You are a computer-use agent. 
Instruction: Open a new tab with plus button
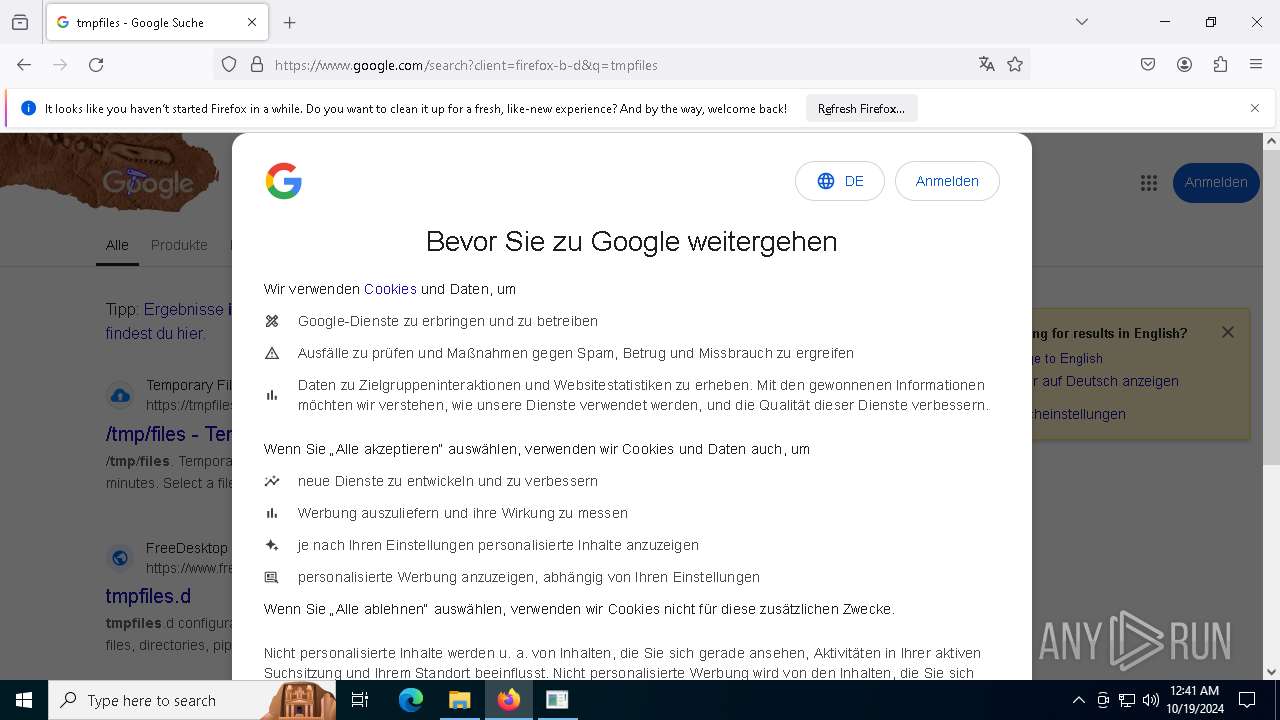[x=290, y=22]
